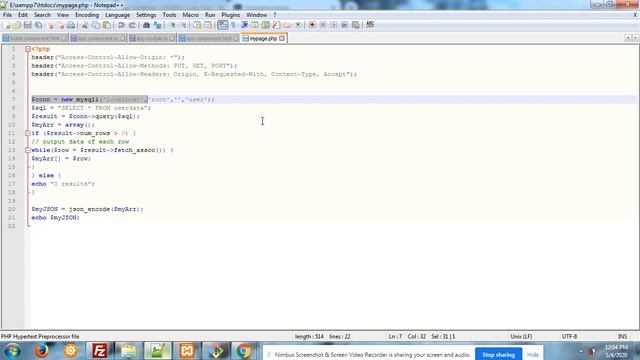
Task: Click line number 20 in margin
Action: coord(11,209)
